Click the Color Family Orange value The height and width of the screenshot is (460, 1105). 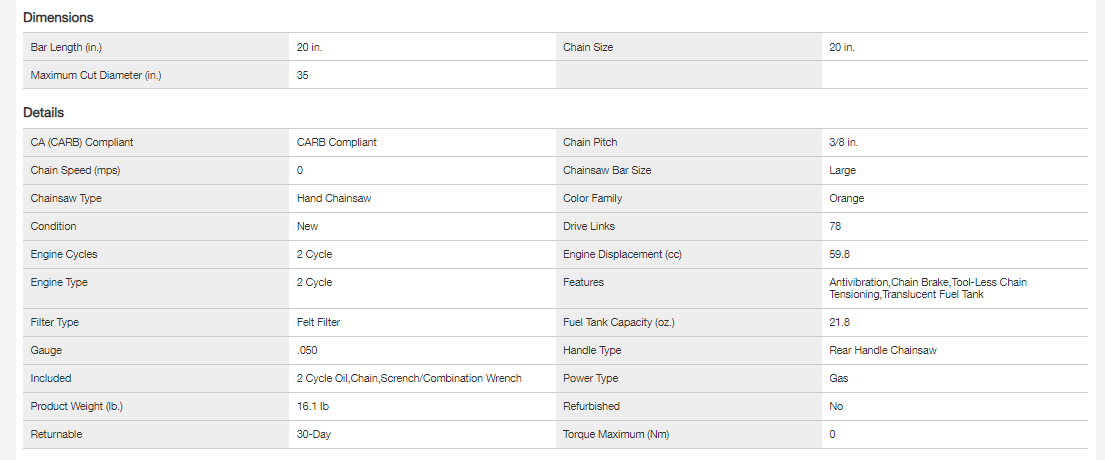(x=847, y=198)
